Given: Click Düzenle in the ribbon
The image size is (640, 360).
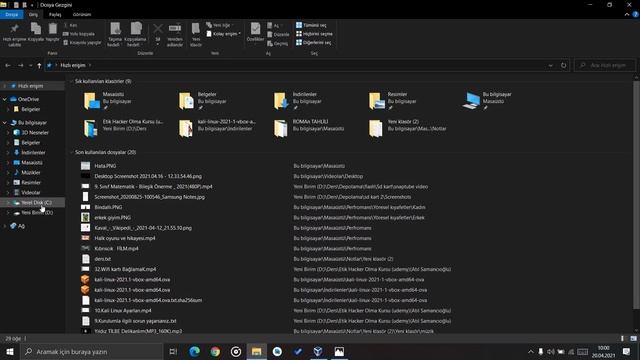Looking at the screenshot, I should pyautogui.click(x=278, y=34).
